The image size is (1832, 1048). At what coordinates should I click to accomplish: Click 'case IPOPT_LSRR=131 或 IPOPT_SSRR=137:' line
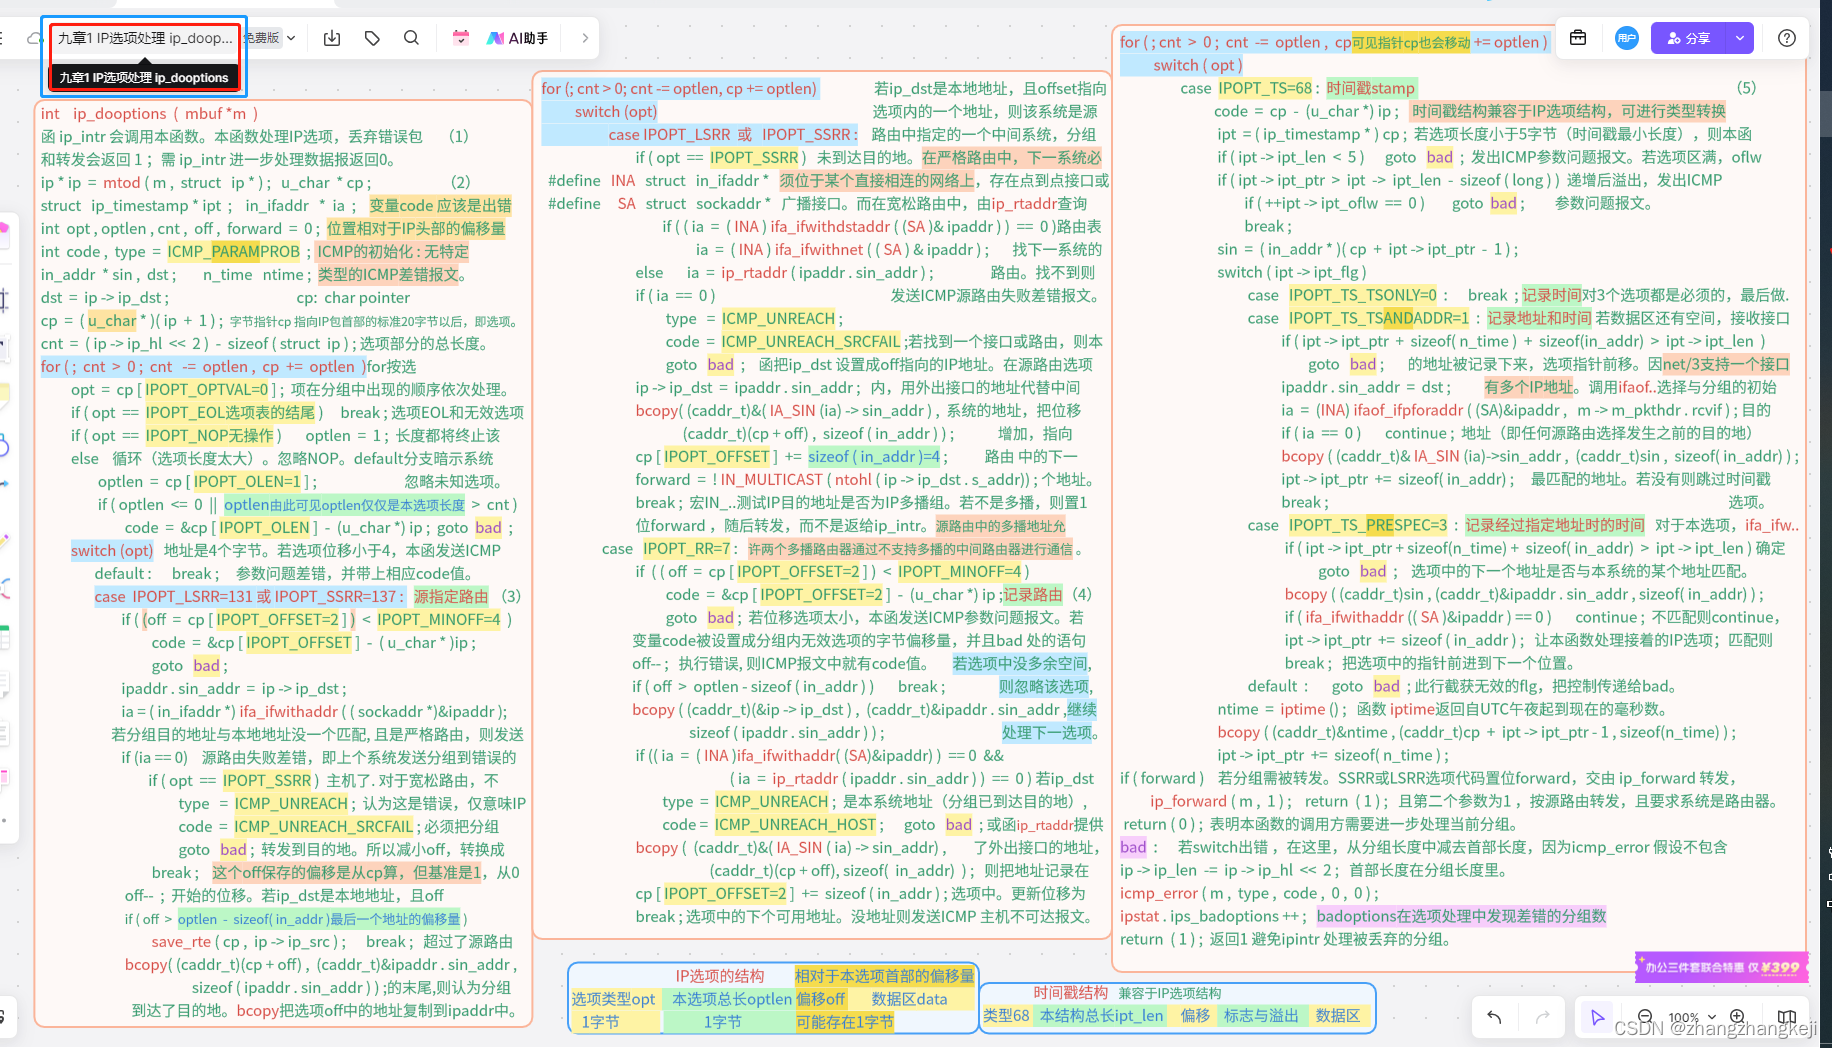tap(250, 596)
